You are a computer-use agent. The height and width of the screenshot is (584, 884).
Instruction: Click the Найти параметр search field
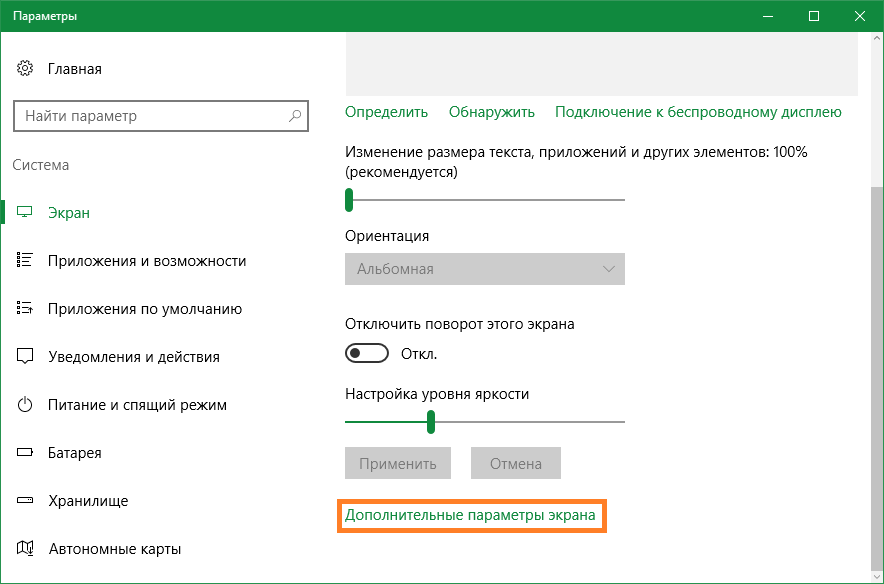click(150, 116)
